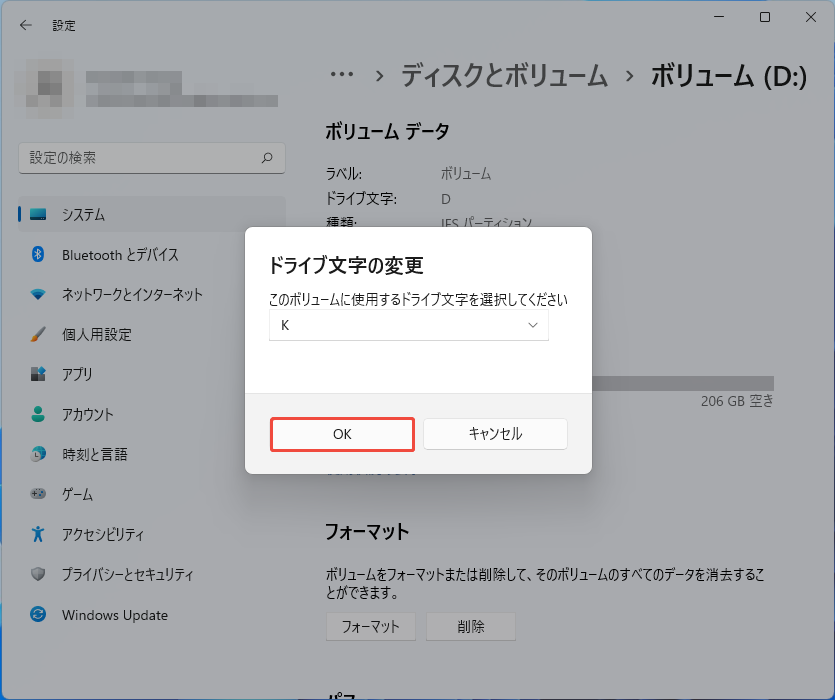Expand breadcrumb ellipsis menu

(341, 75)
